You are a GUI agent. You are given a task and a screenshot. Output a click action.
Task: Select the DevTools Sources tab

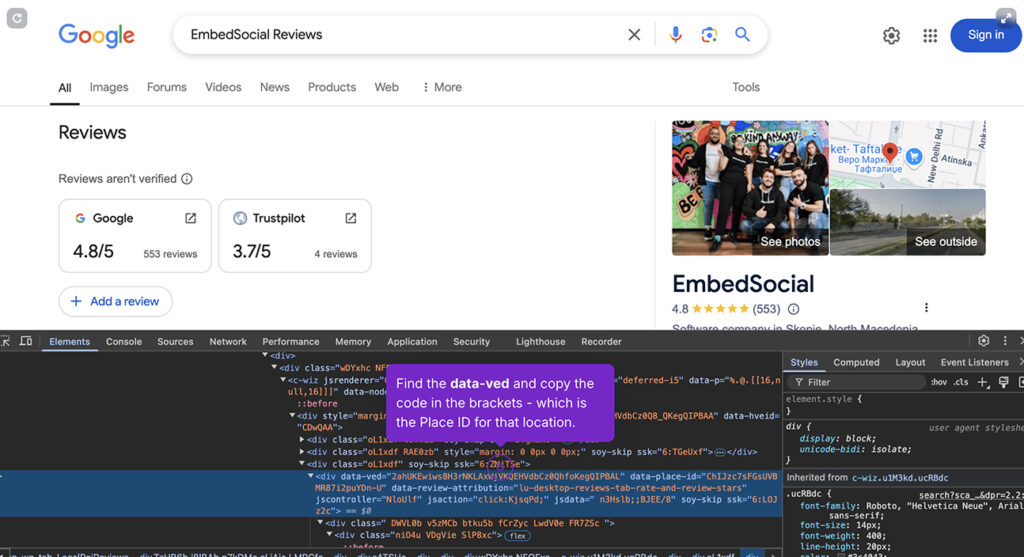(175, 342)
